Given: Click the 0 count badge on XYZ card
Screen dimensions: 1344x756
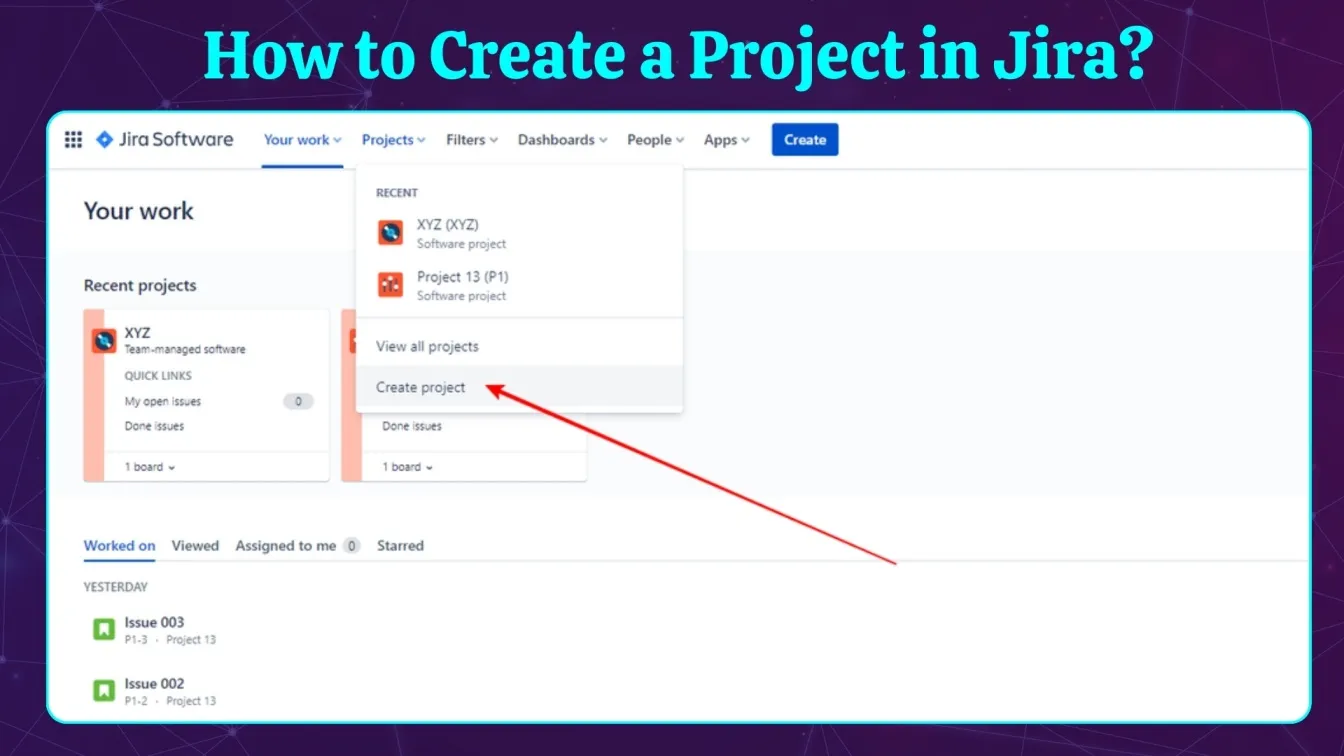Looking at the screenshot, I should pos(298,401).
